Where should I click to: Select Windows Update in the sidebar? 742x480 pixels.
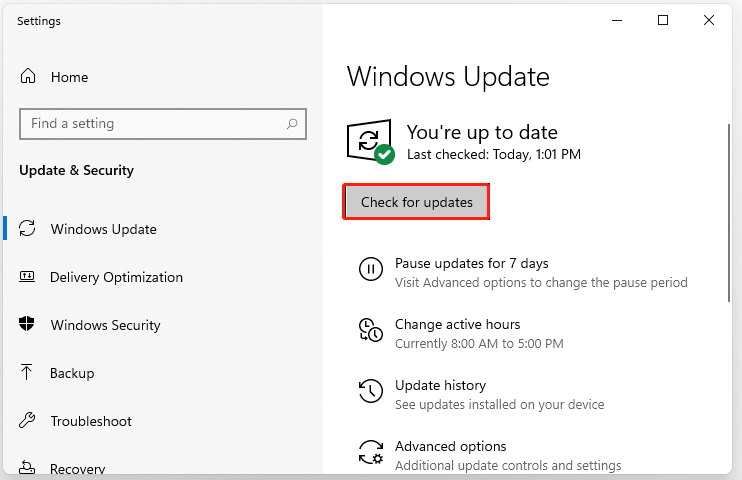104,229
